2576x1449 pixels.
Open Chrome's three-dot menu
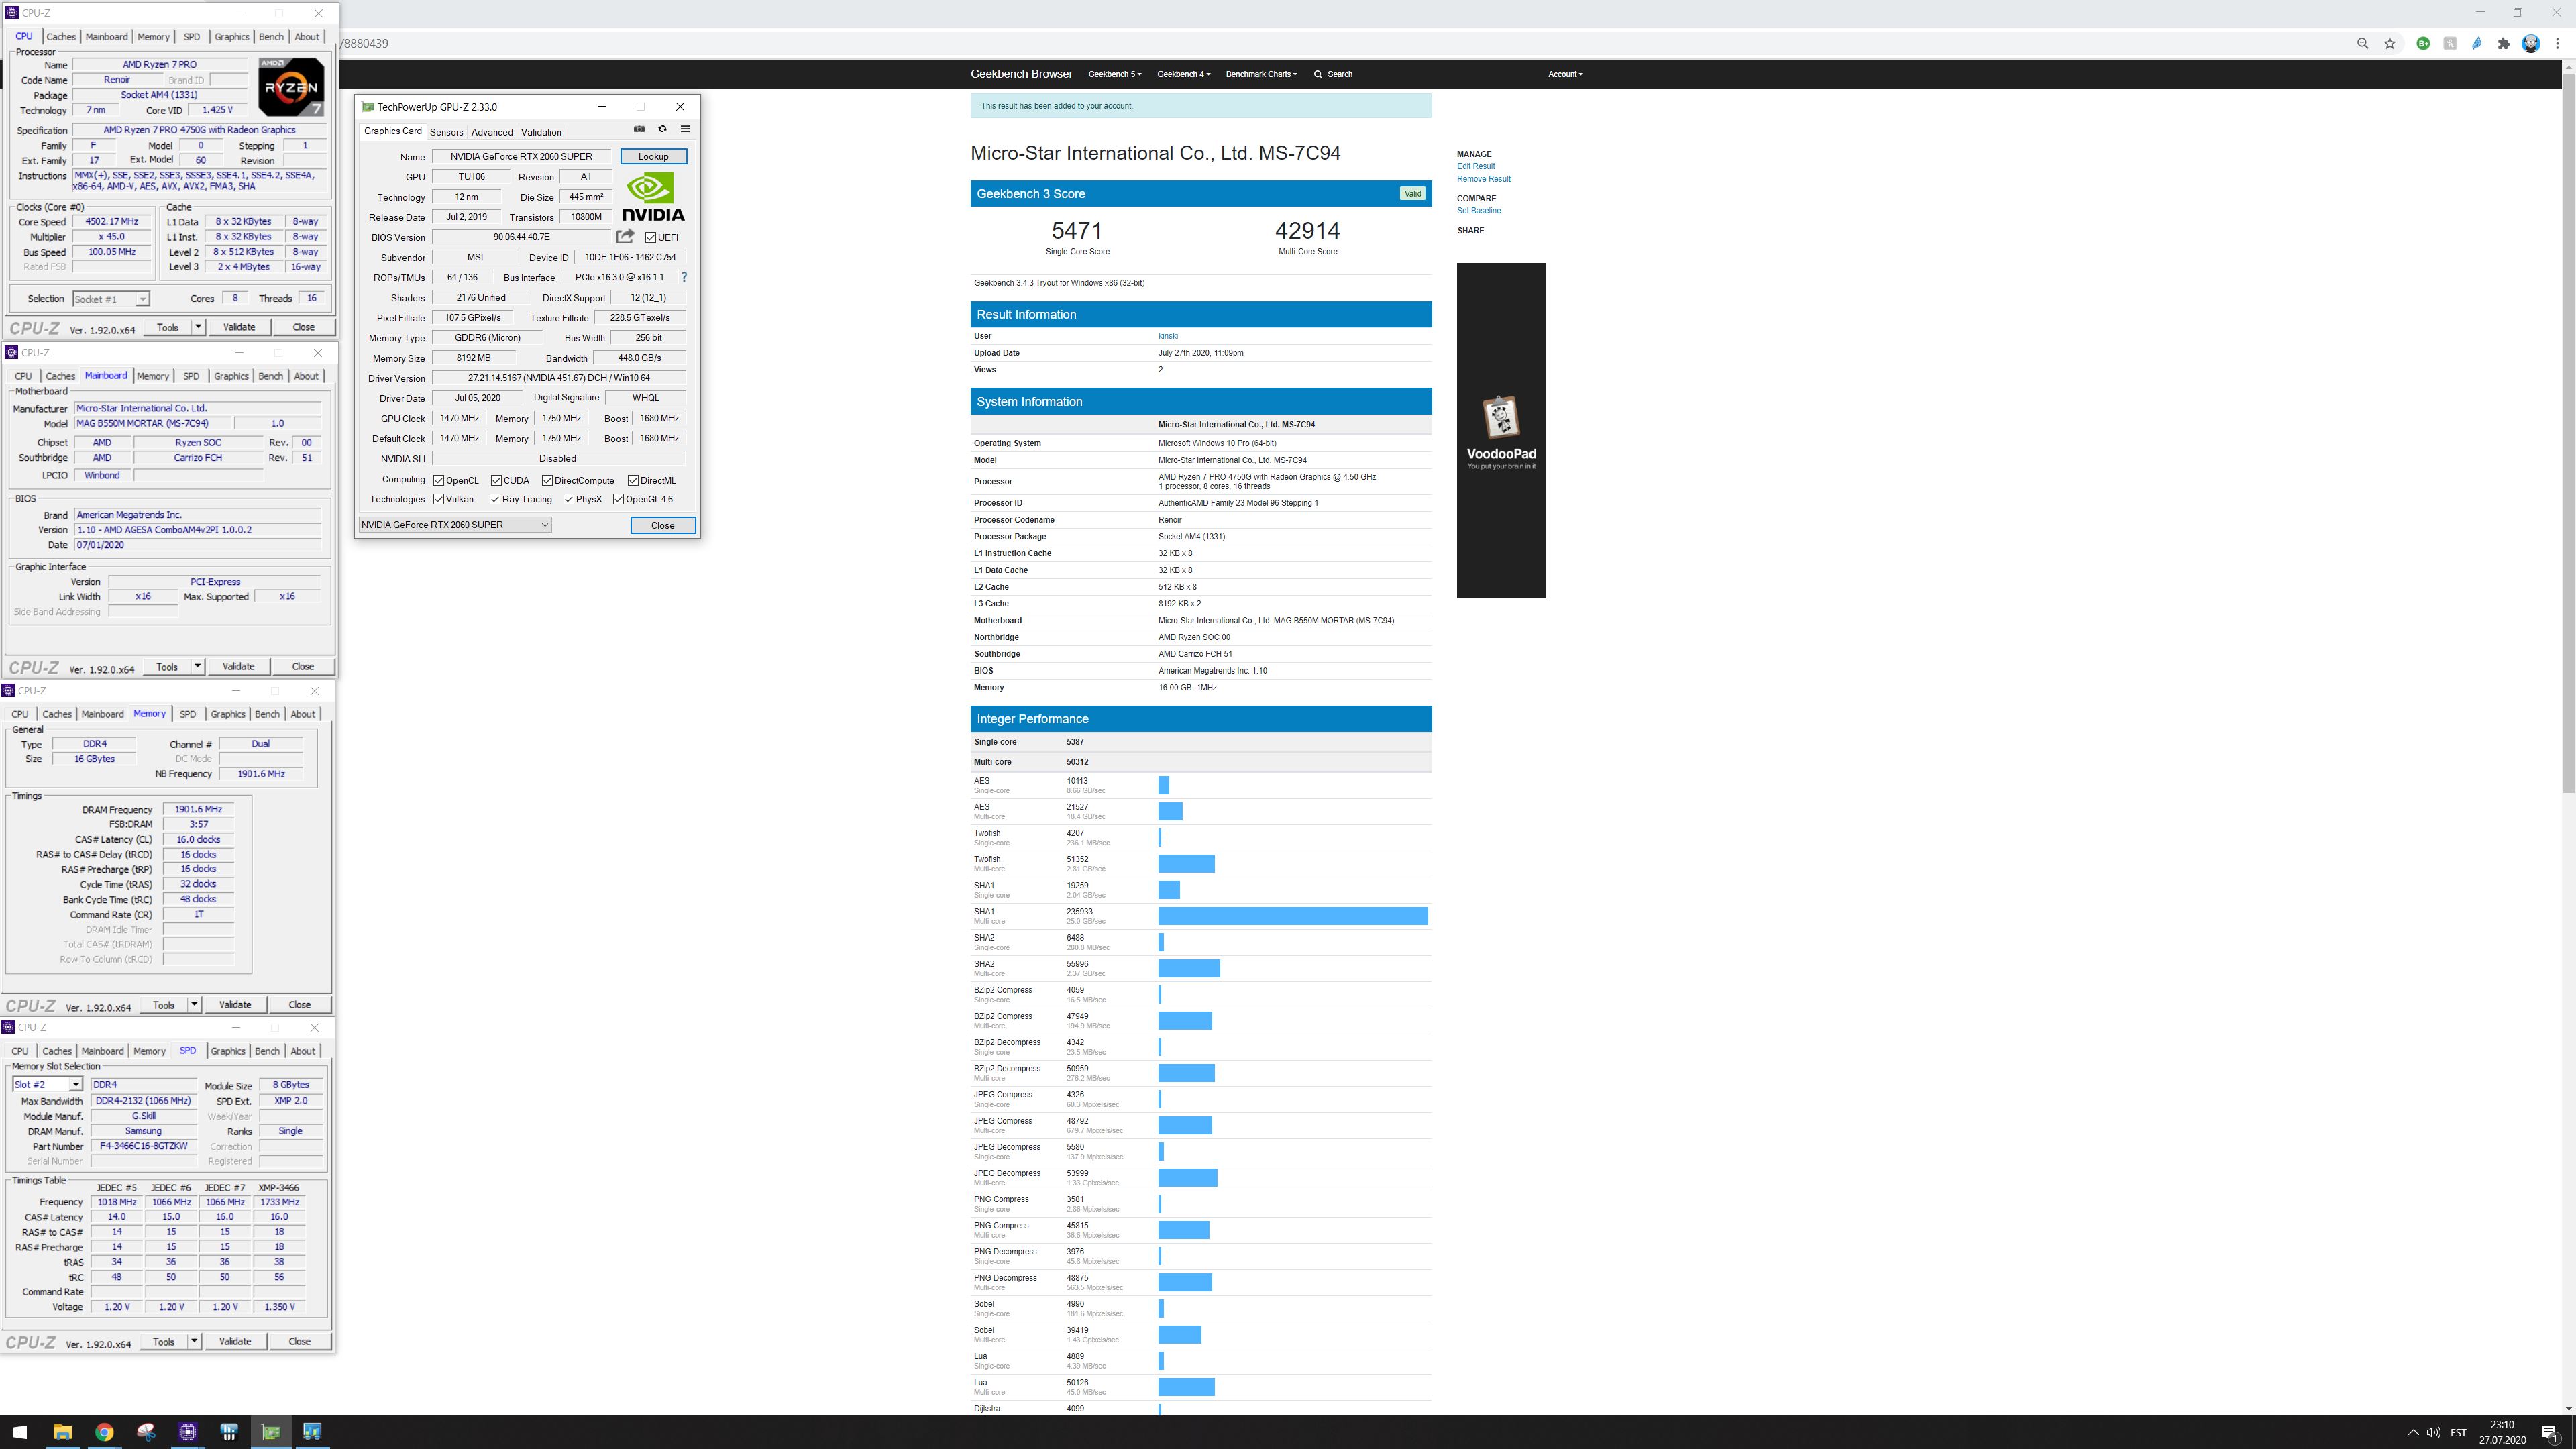tap(2558, 43)
